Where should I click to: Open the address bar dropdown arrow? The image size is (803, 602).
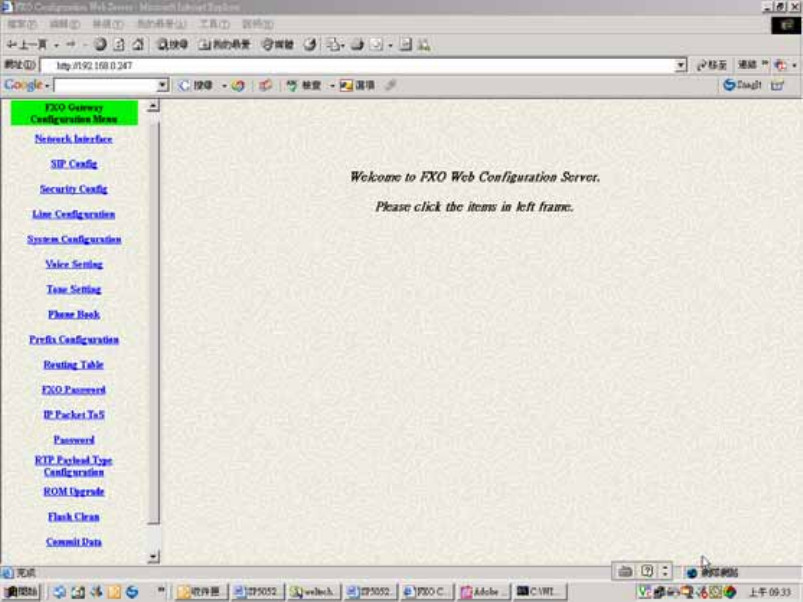[681, 65]
